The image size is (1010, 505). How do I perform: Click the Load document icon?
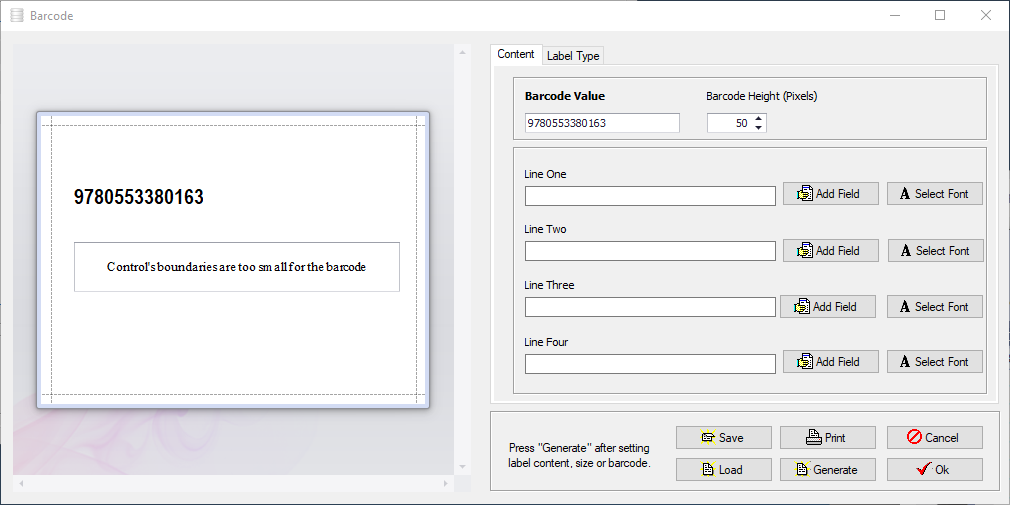708,469
